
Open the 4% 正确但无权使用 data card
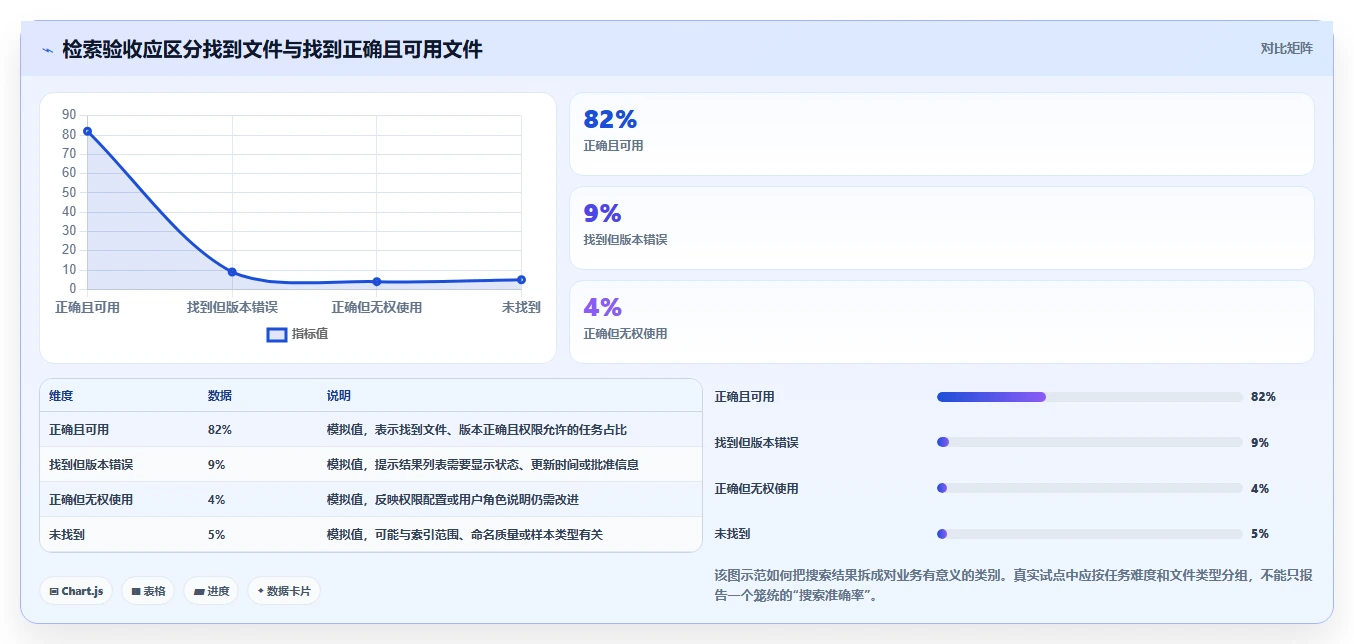[941, 322]
